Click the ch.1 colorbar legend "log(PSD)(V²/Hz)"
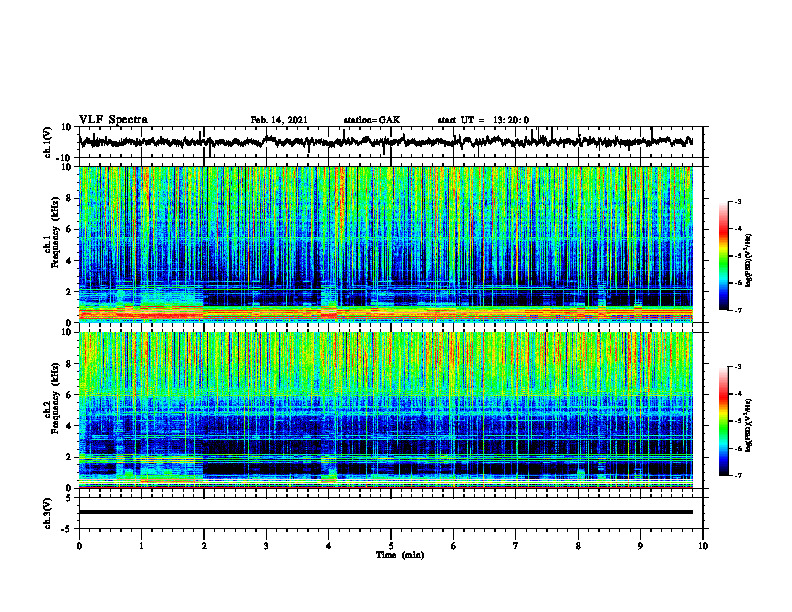Viewport: 792px width, 612px height. pyautogui.click(x=749, y=261)
